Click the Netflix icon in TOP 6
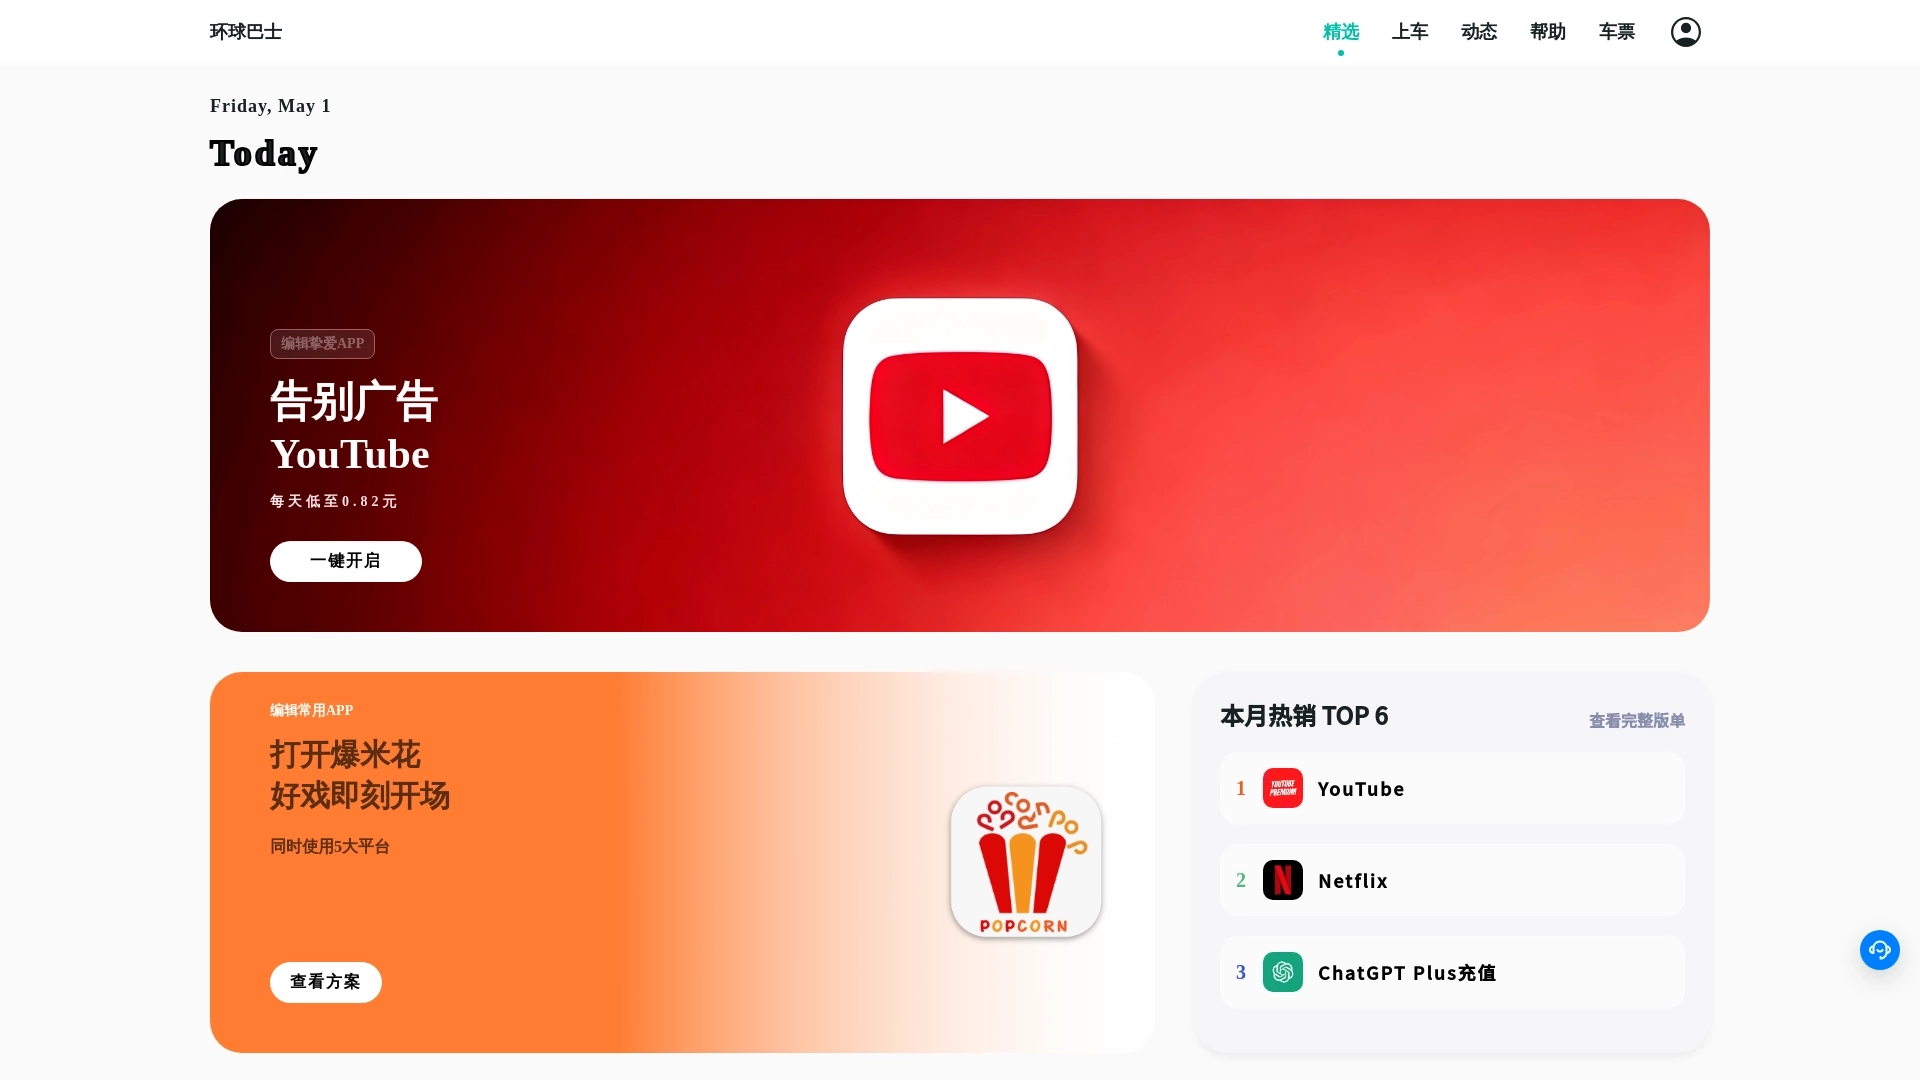 (x=1282, y=880)
